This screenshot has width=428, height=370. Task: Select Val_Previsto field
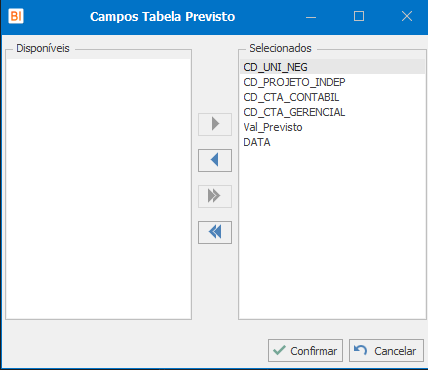tap(332, 127)
